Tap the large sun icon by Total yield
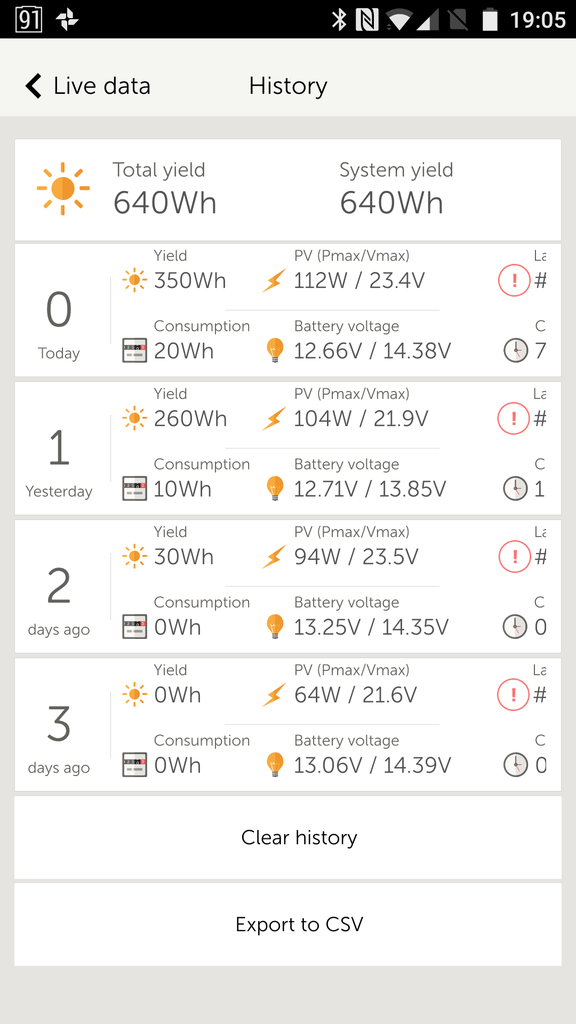 (x=63, y=189)
